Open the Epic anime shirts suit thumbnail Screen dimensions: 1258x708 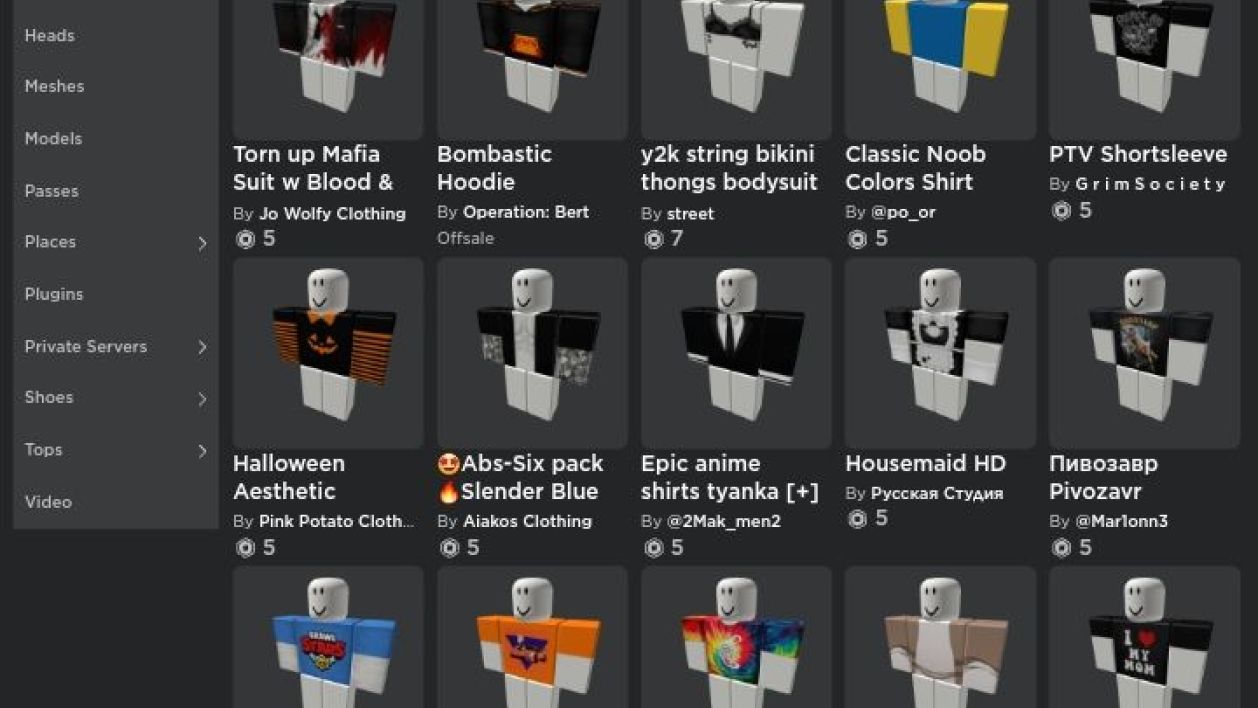click(x=736, y=353)
